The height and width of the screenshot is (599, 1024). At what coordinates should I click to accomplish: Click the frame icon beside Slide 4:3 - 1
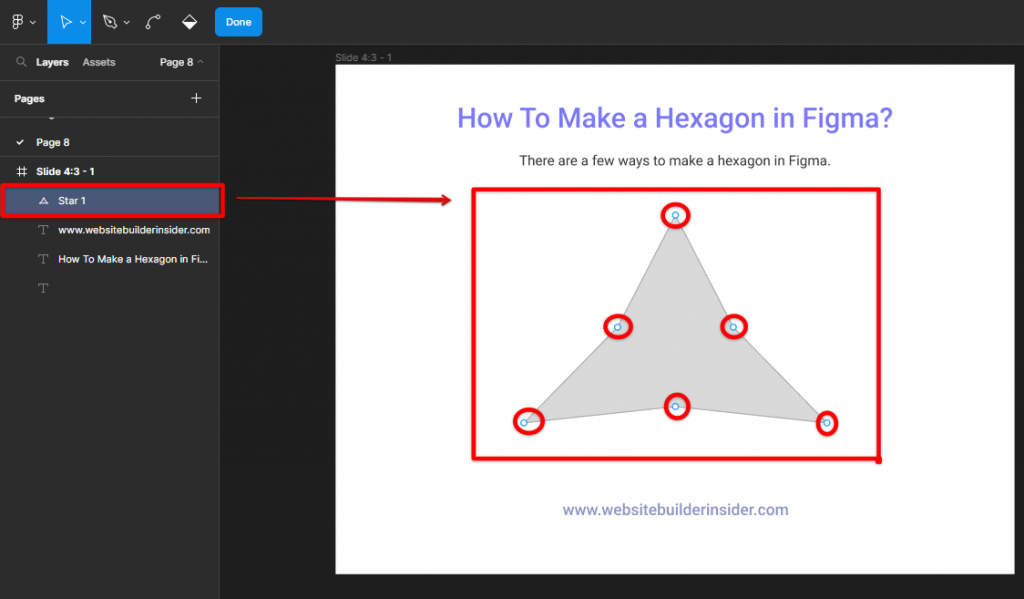point(20,171)
